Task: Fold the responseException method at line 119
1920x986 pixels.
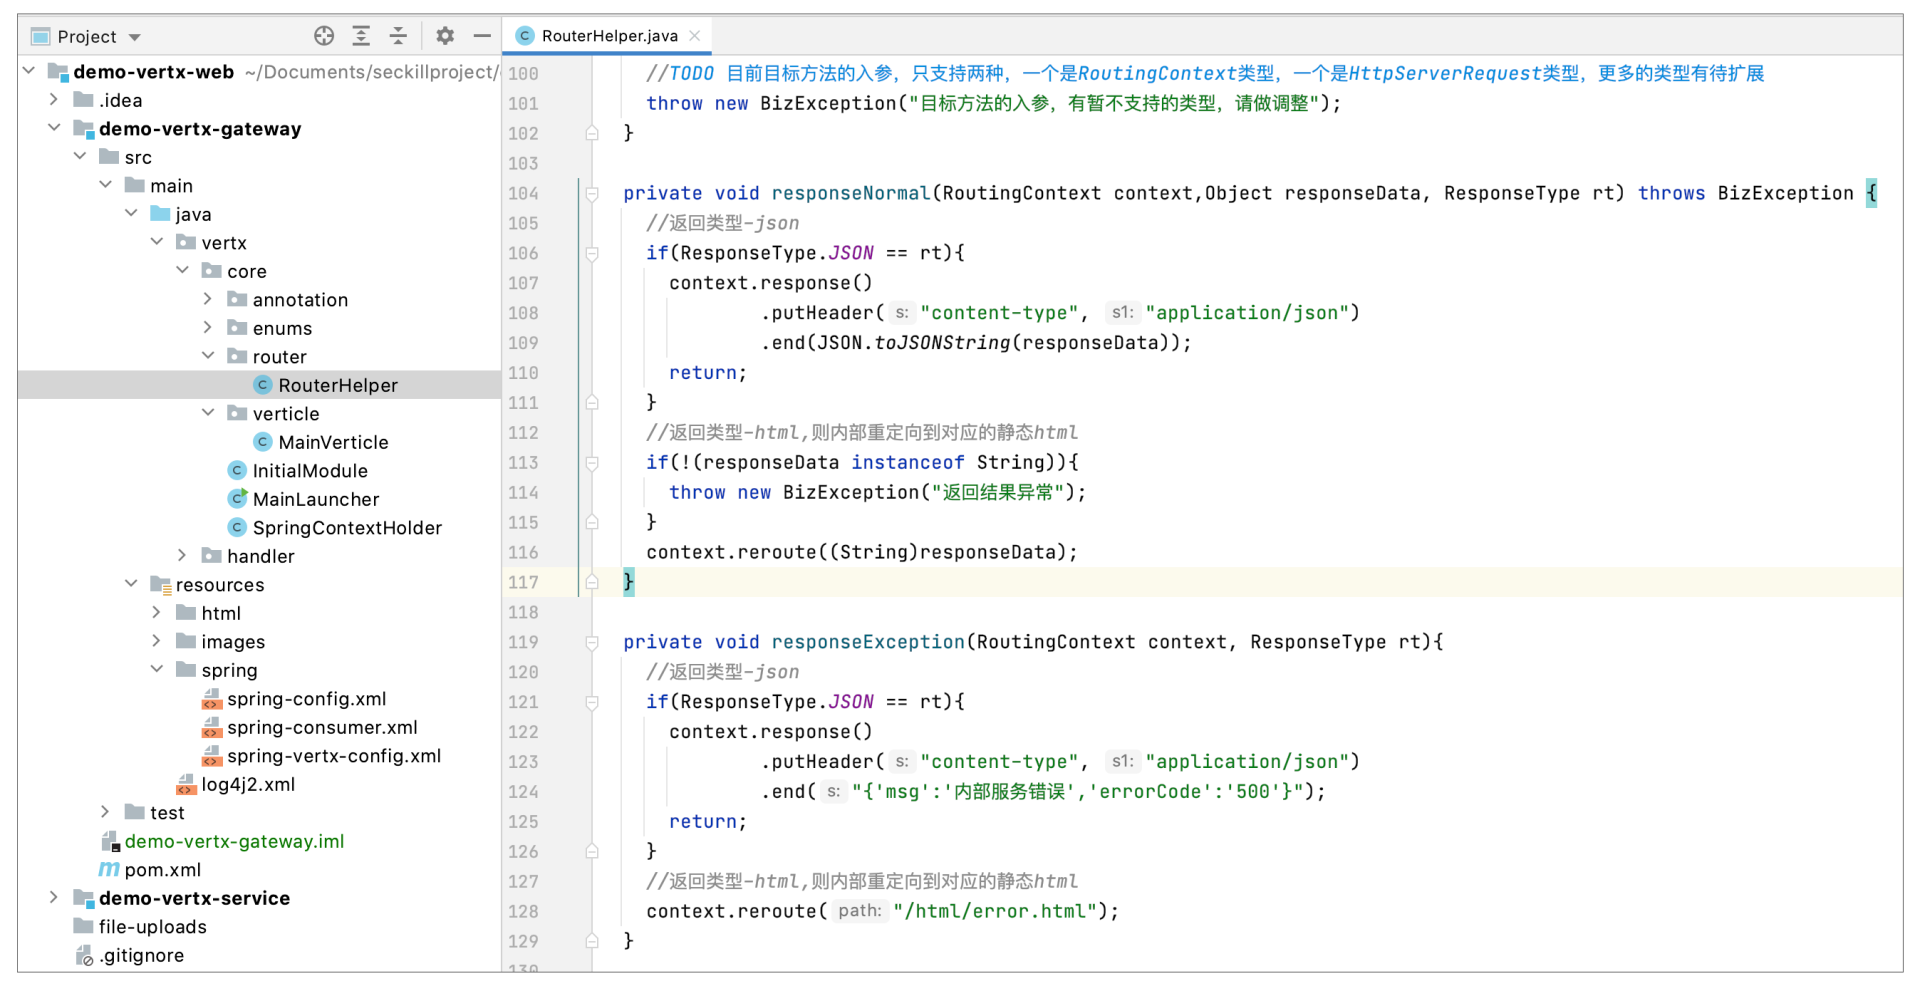Action: 592,642
